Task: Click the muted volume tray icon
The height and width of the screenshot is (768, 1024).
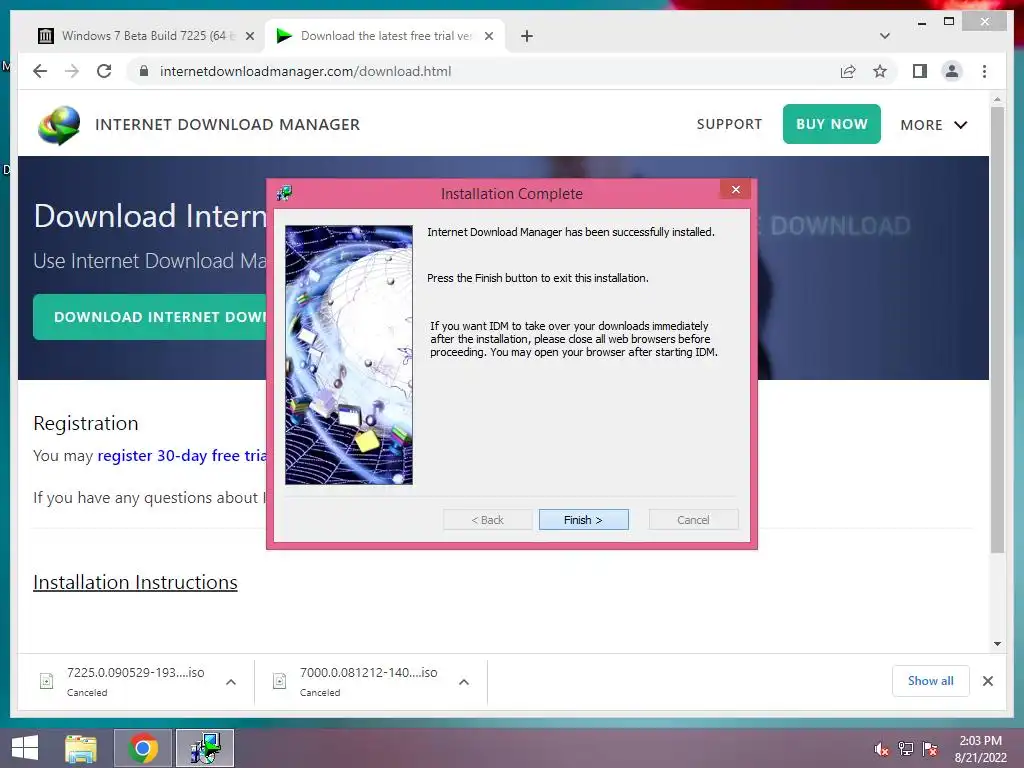Action: (881, 749)
